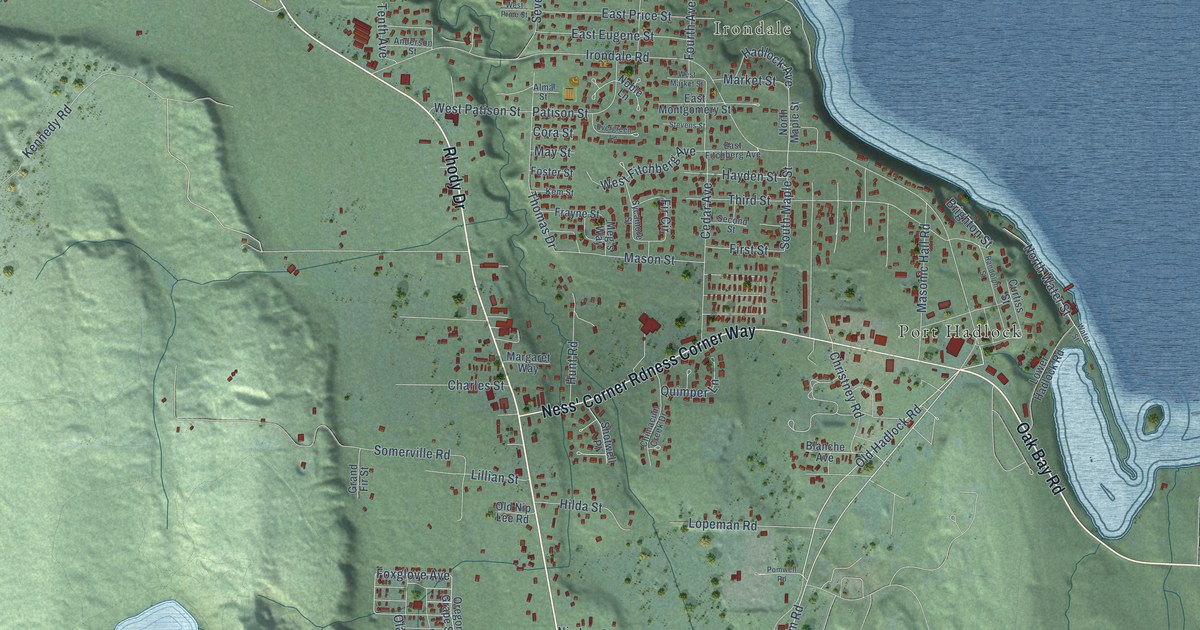This screenshot has height=630, width=1200.
Task: Select the Grand Fir St label
Action: tap(358, 477)
